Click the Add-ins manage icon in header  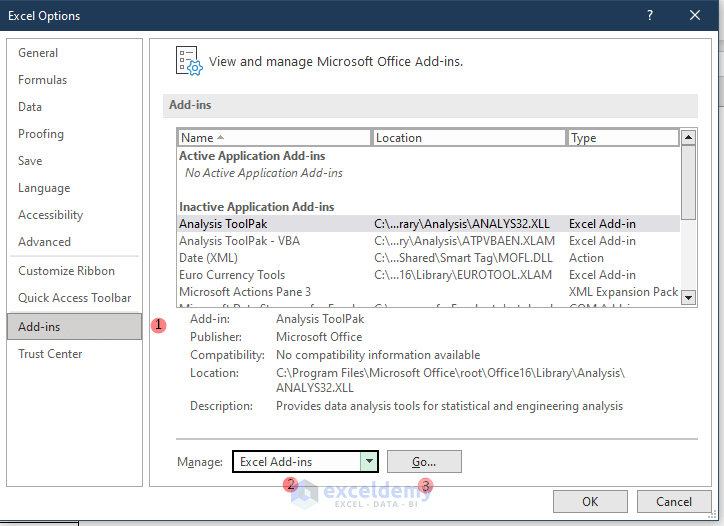[x=189, y=61]
